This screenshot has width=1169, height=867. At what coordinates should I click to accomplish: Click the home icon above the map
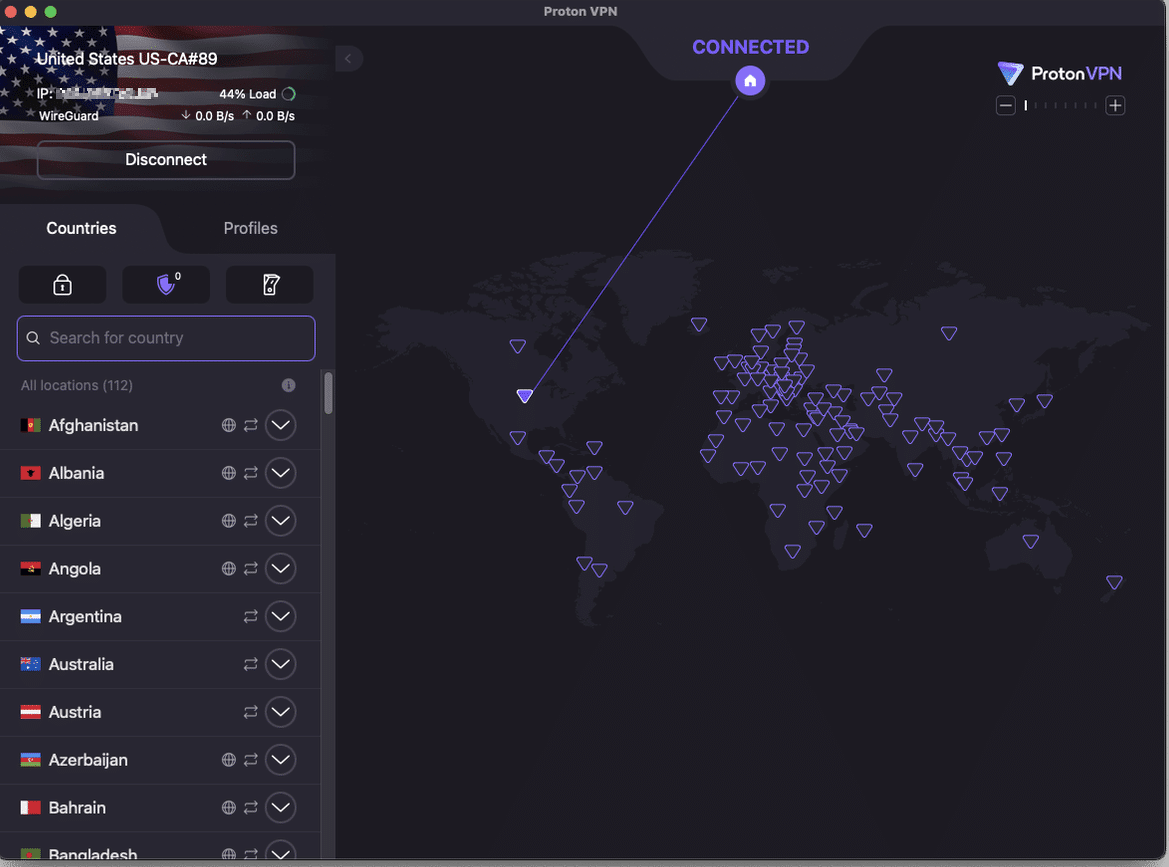coord(750,80)
